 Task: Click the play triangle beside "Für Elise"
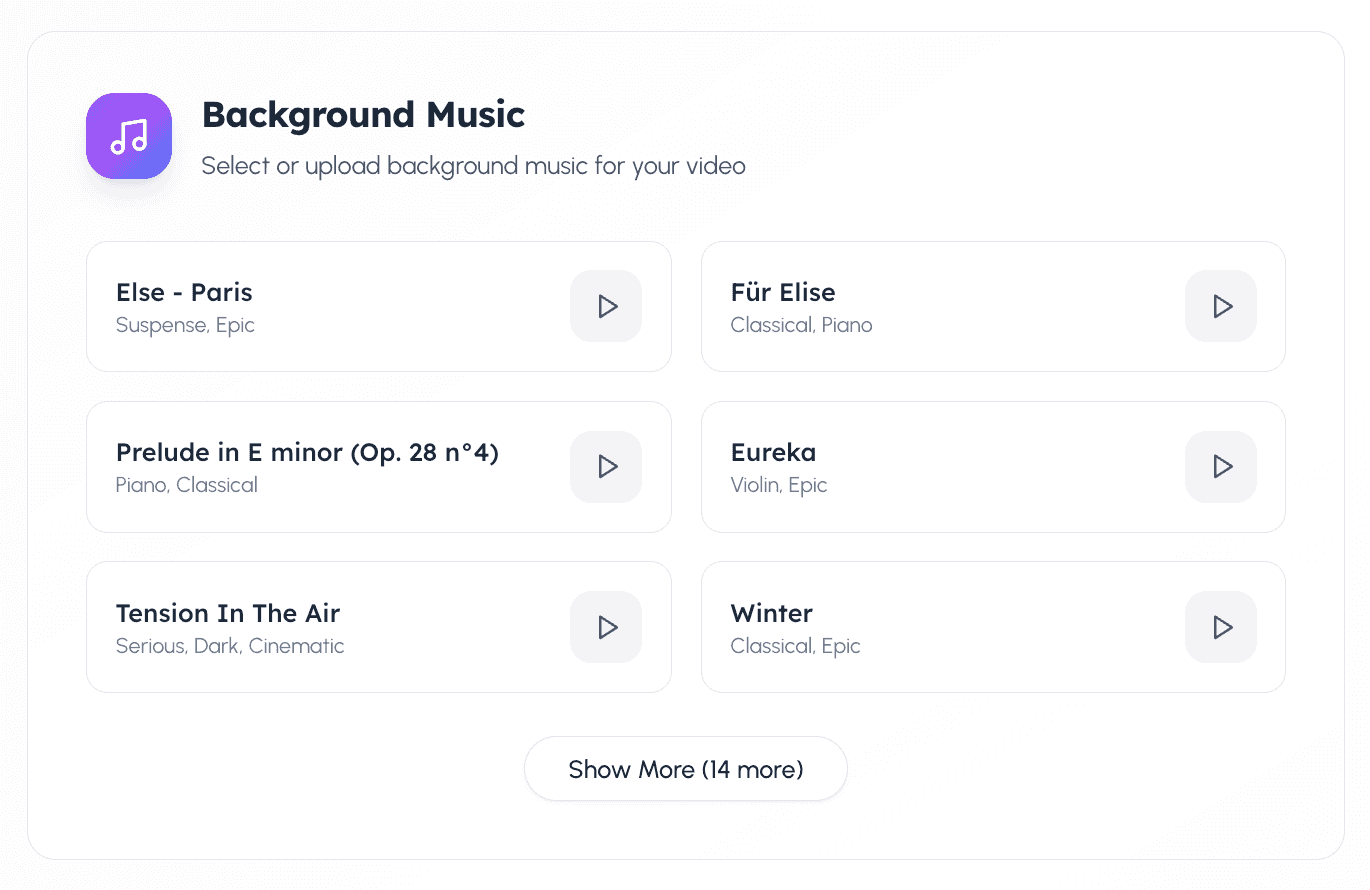(1220, 306)
